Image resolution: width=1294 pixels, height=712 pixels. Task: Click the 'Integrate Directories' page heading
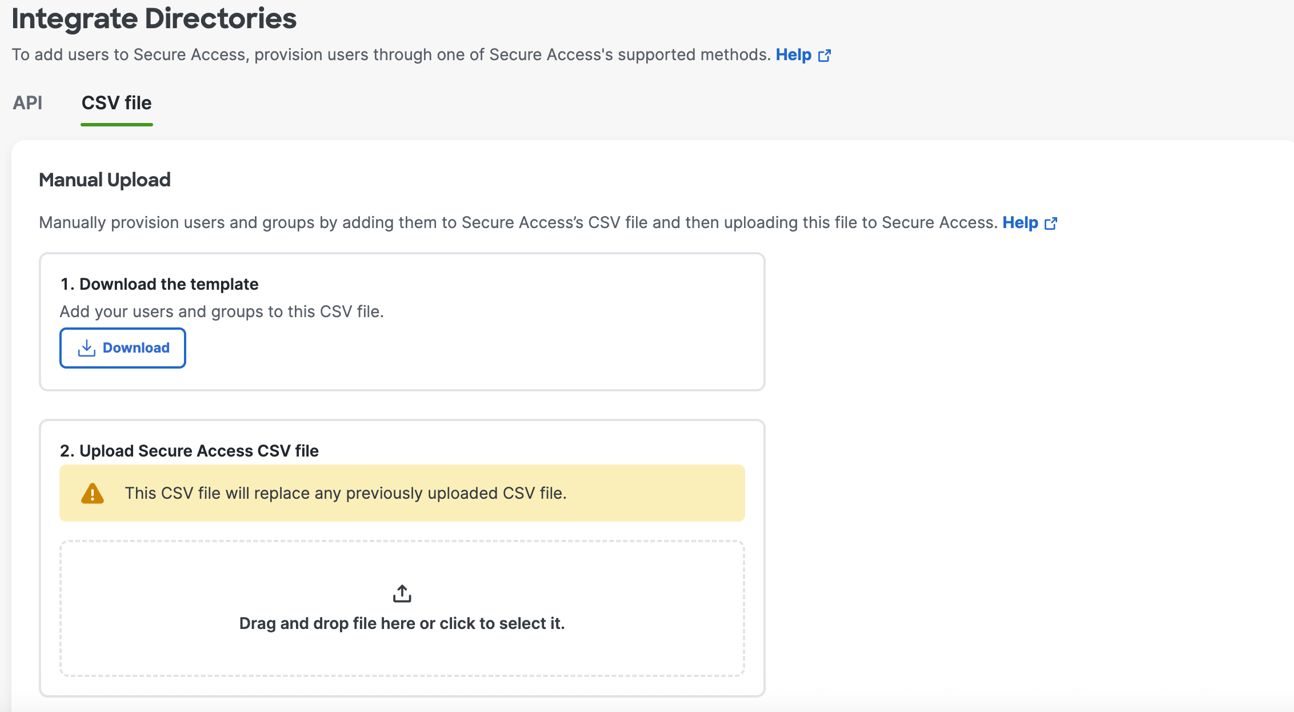coord(154,18)
